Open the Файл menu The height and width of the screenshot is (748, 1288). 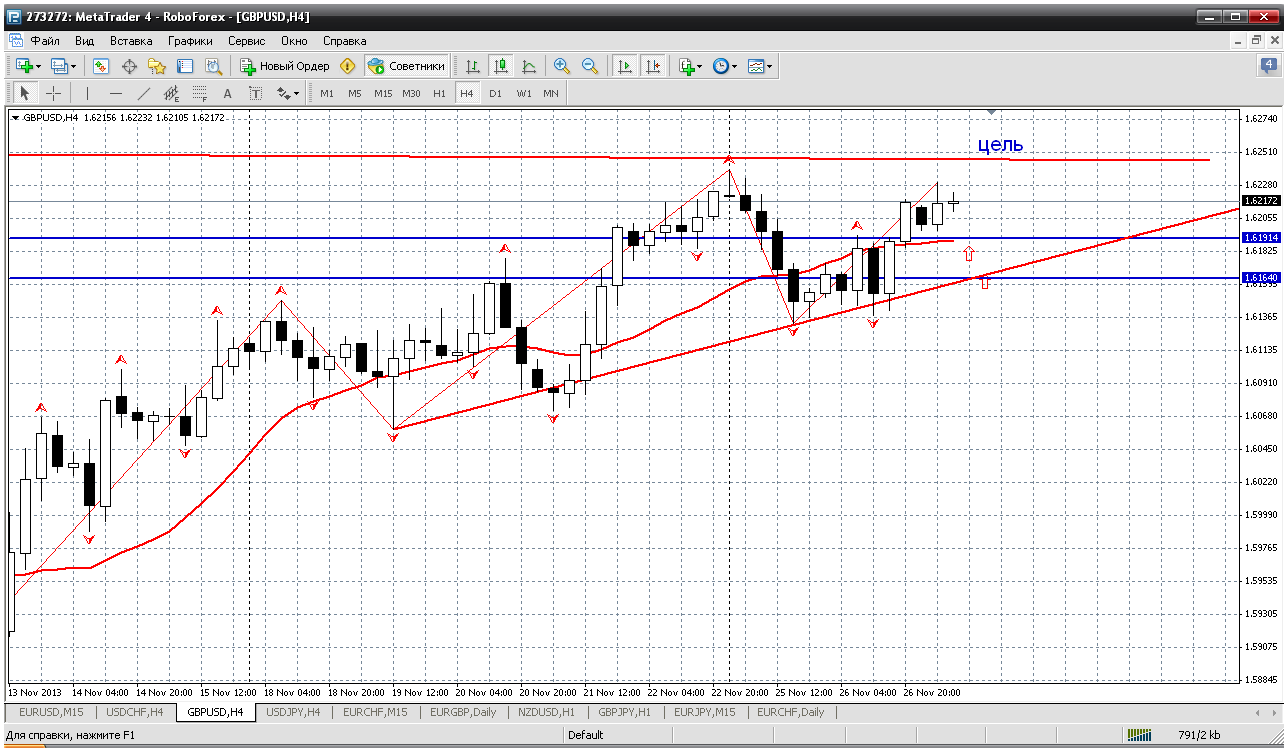click(x=45, y=41)
